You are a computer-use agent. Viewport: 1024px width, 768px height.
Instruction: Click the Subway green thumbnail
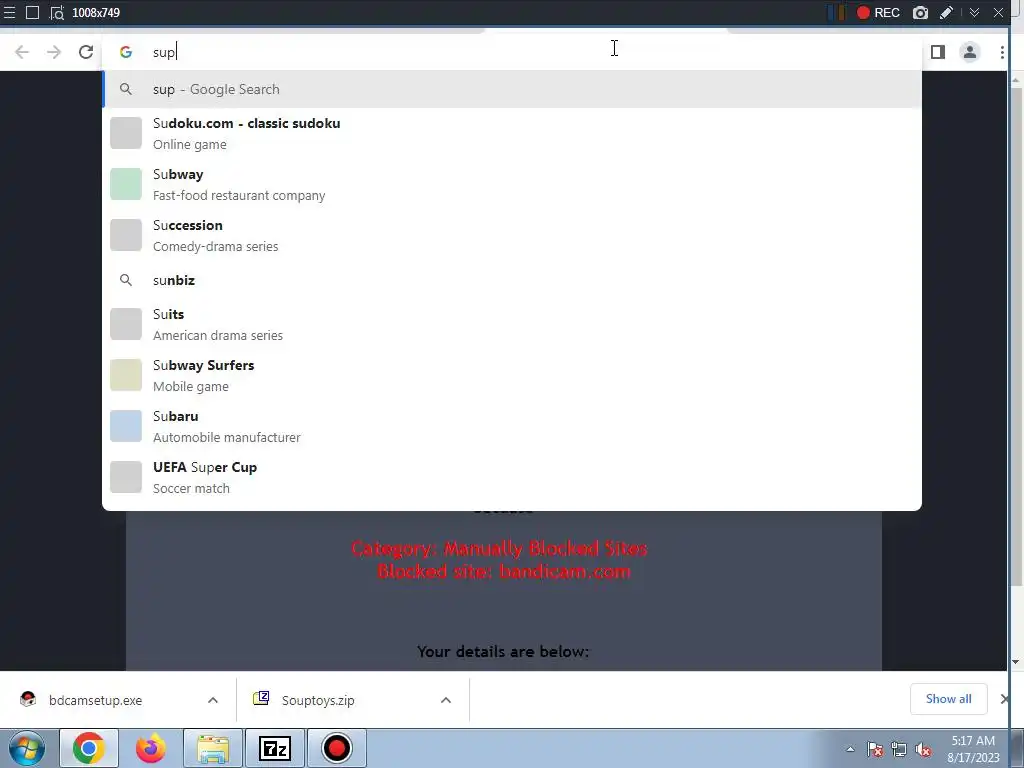[126, 184]
